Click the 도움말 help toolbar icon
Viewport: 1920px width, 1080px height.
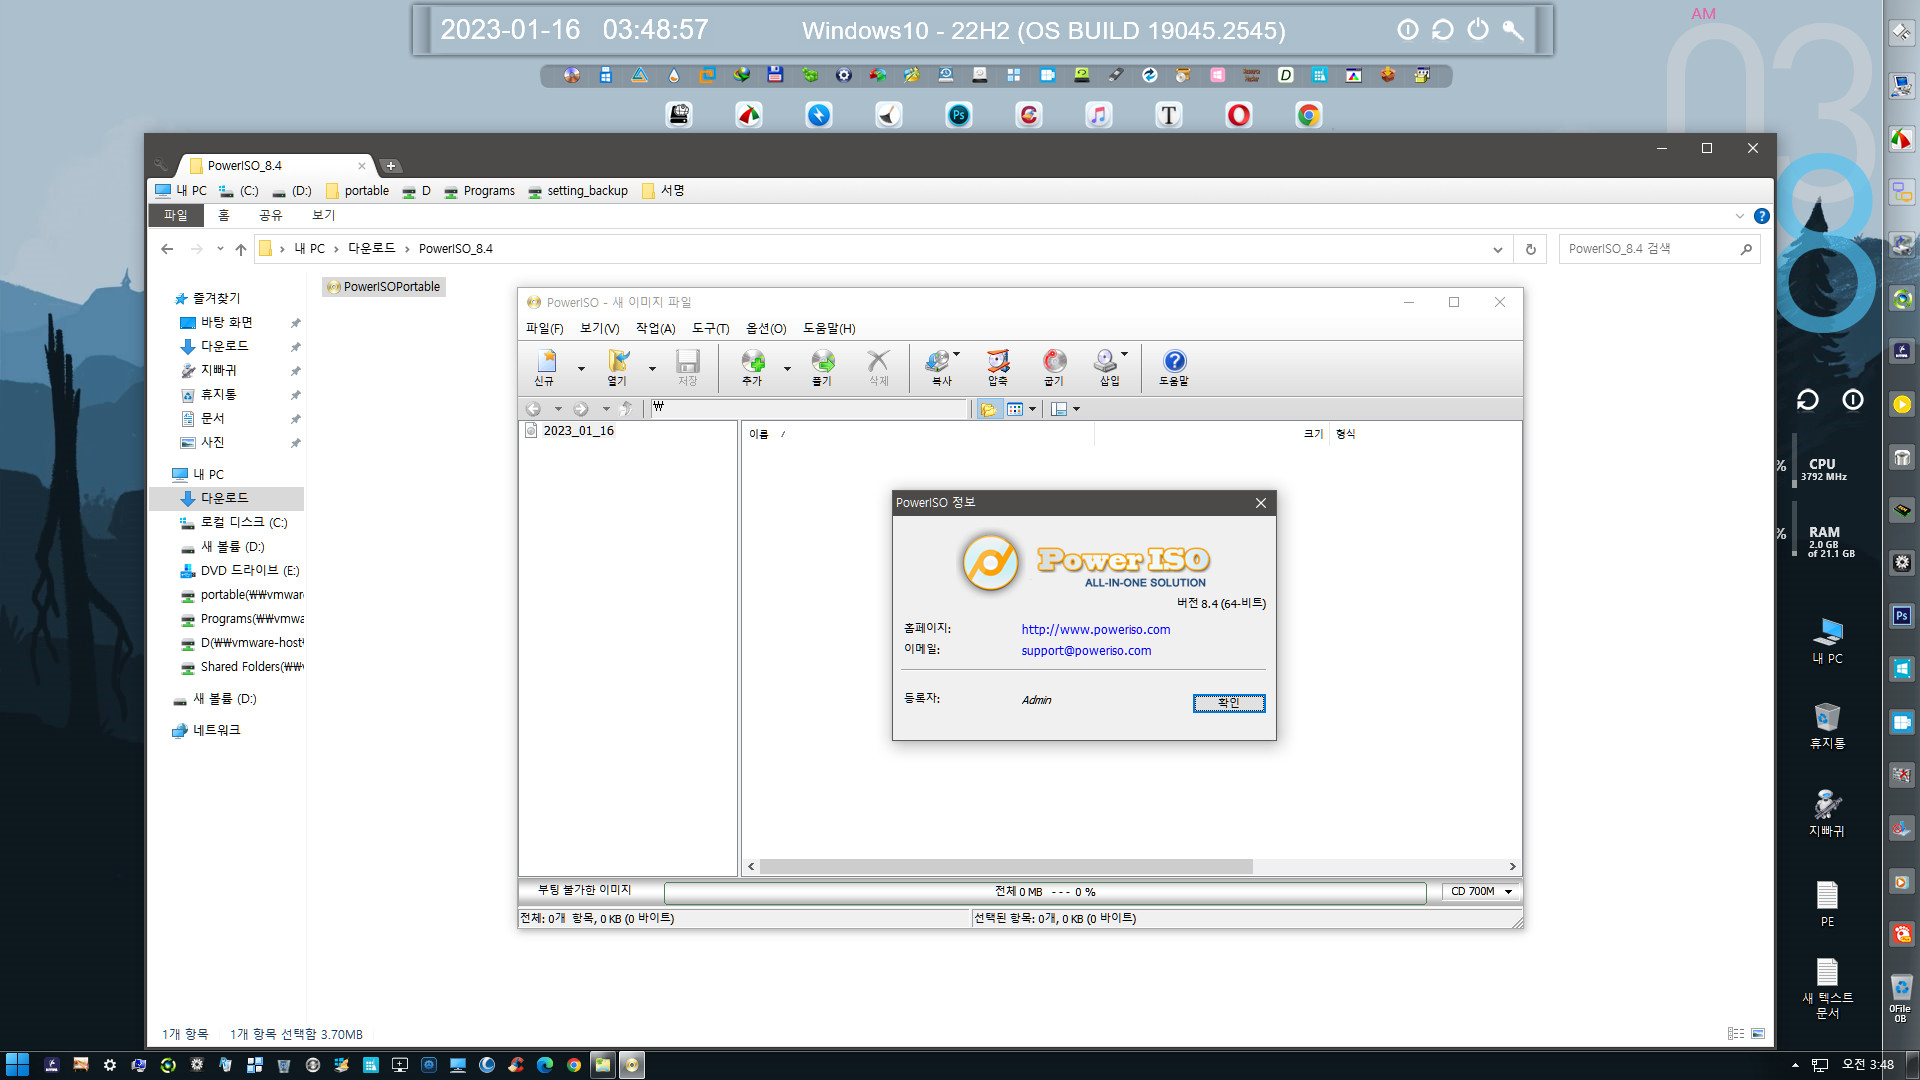click(x=1174, y=367)
